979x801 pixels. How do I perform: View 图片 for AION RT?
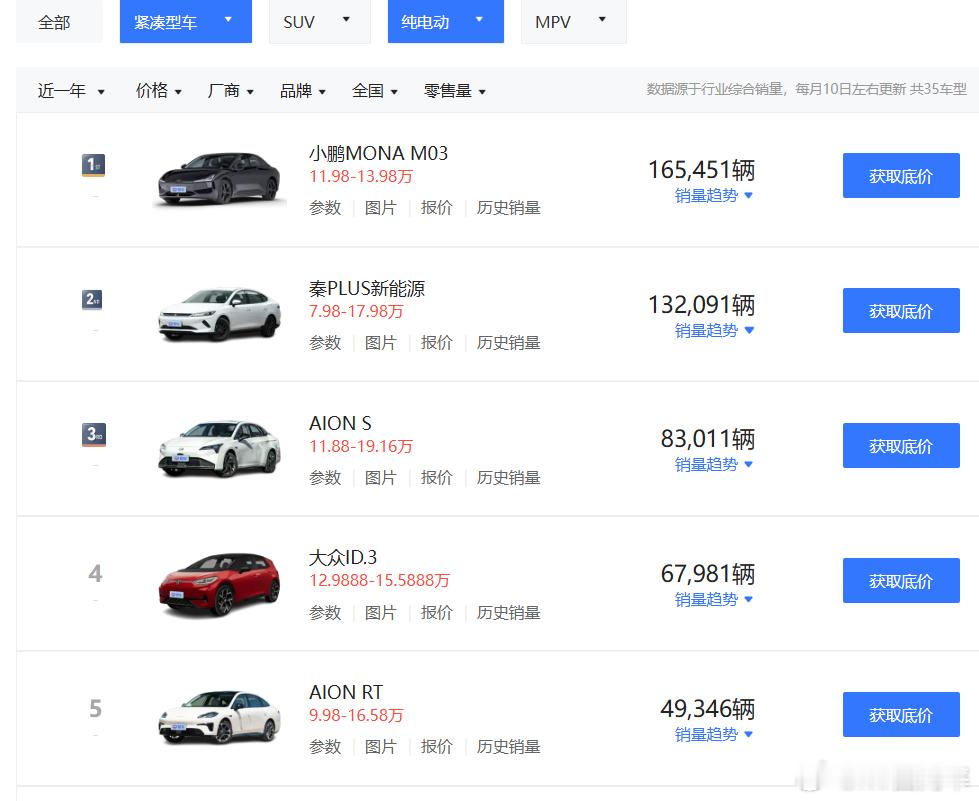pos(381,747)
